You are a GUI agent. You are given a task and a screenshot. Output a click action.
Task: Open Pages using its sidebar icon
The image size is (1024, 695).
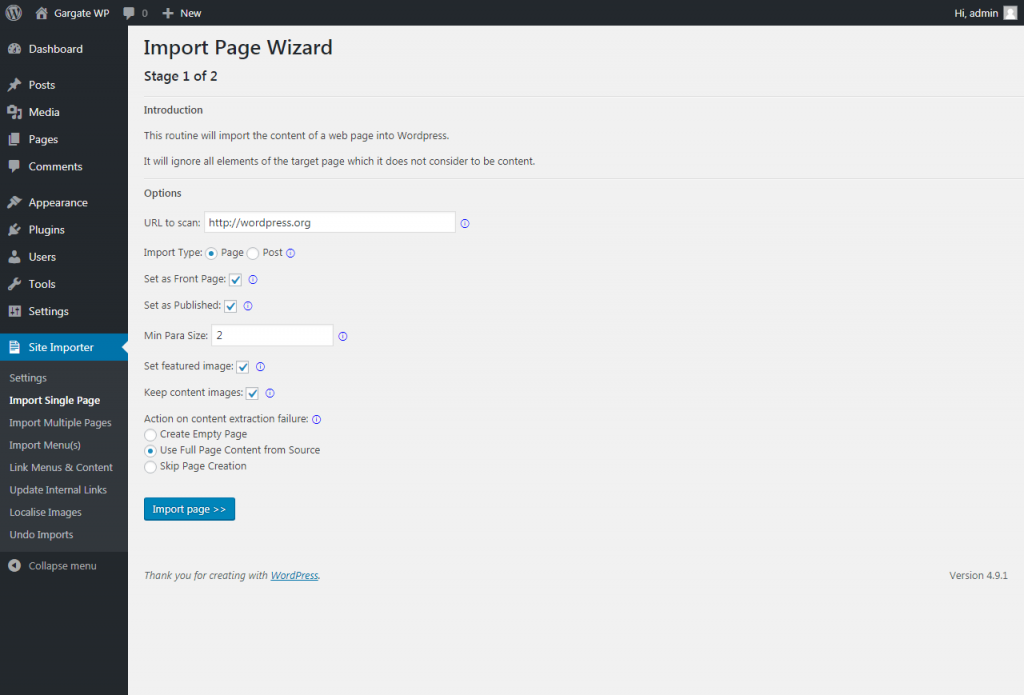click(x=16, y=139)
